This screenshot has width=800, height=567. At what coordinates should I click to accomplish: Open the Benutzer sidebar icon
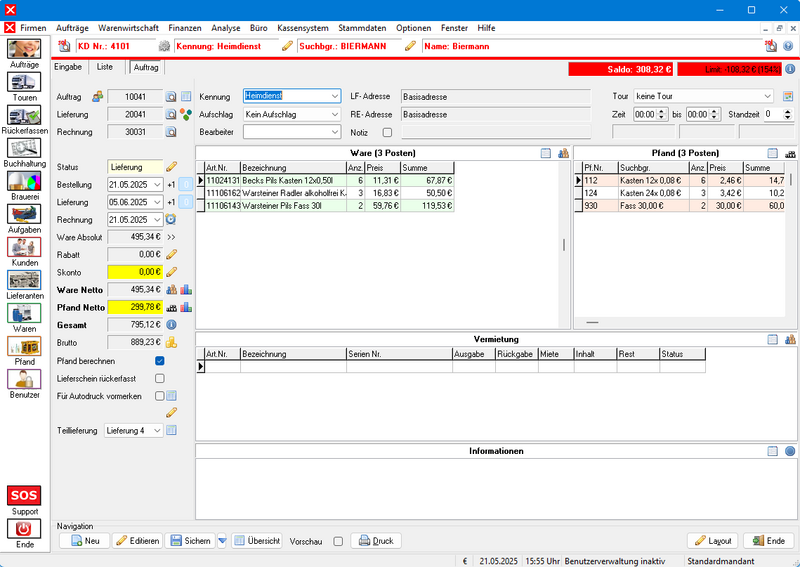pyautogui.click(x=24, y=380)
